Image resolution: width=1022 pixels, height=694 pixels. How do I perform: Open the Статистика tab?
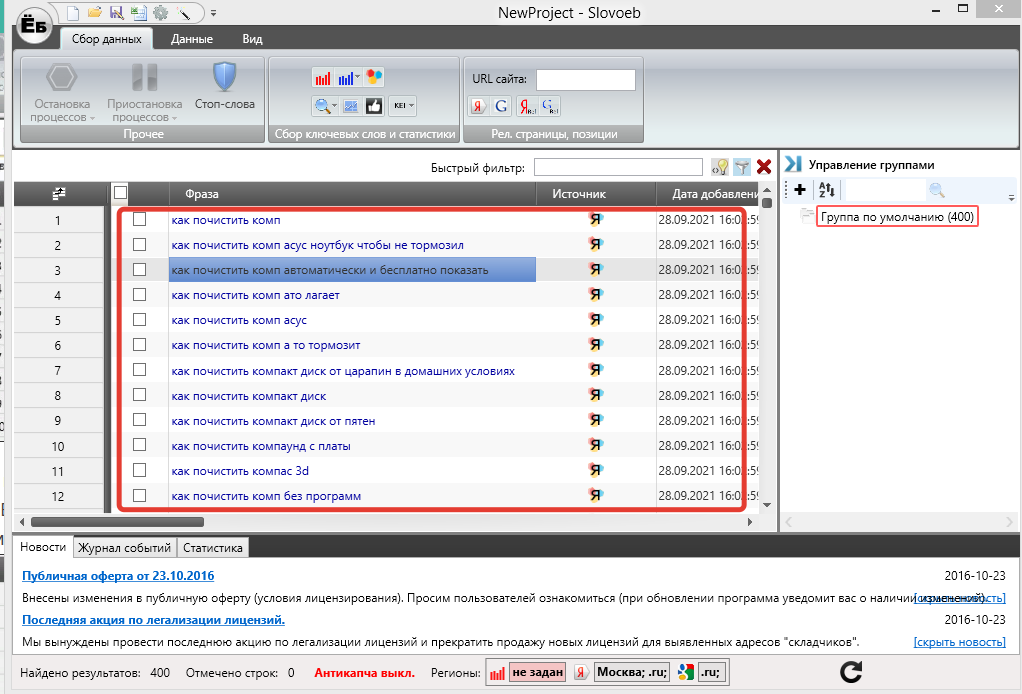[212, 547]
